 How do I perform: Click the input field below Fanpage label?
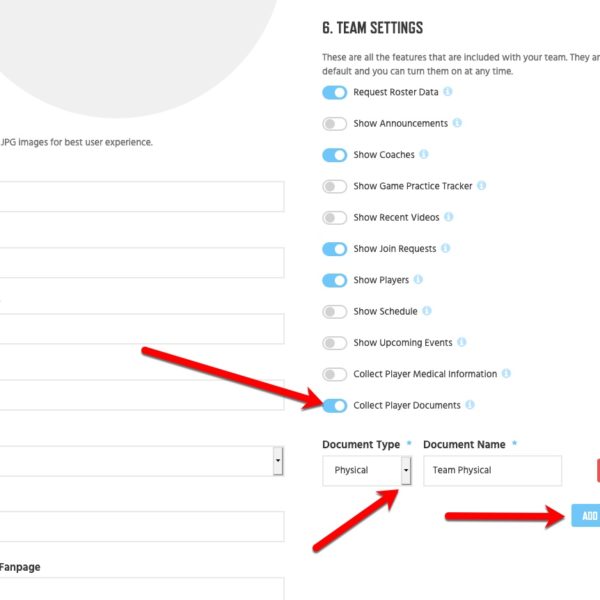click(x=142, y=589)
